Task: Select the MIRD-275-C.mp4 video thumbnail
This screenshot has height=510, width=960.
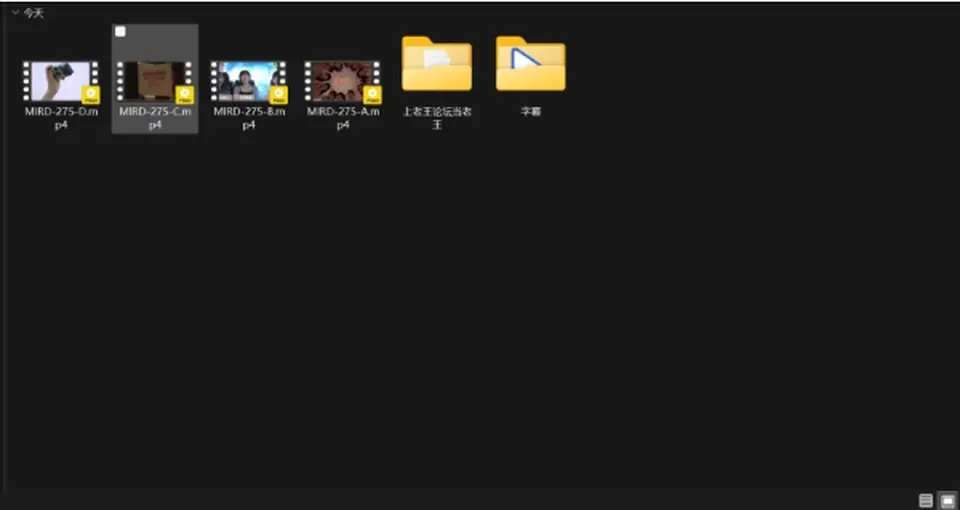Action: pos(155,81)
